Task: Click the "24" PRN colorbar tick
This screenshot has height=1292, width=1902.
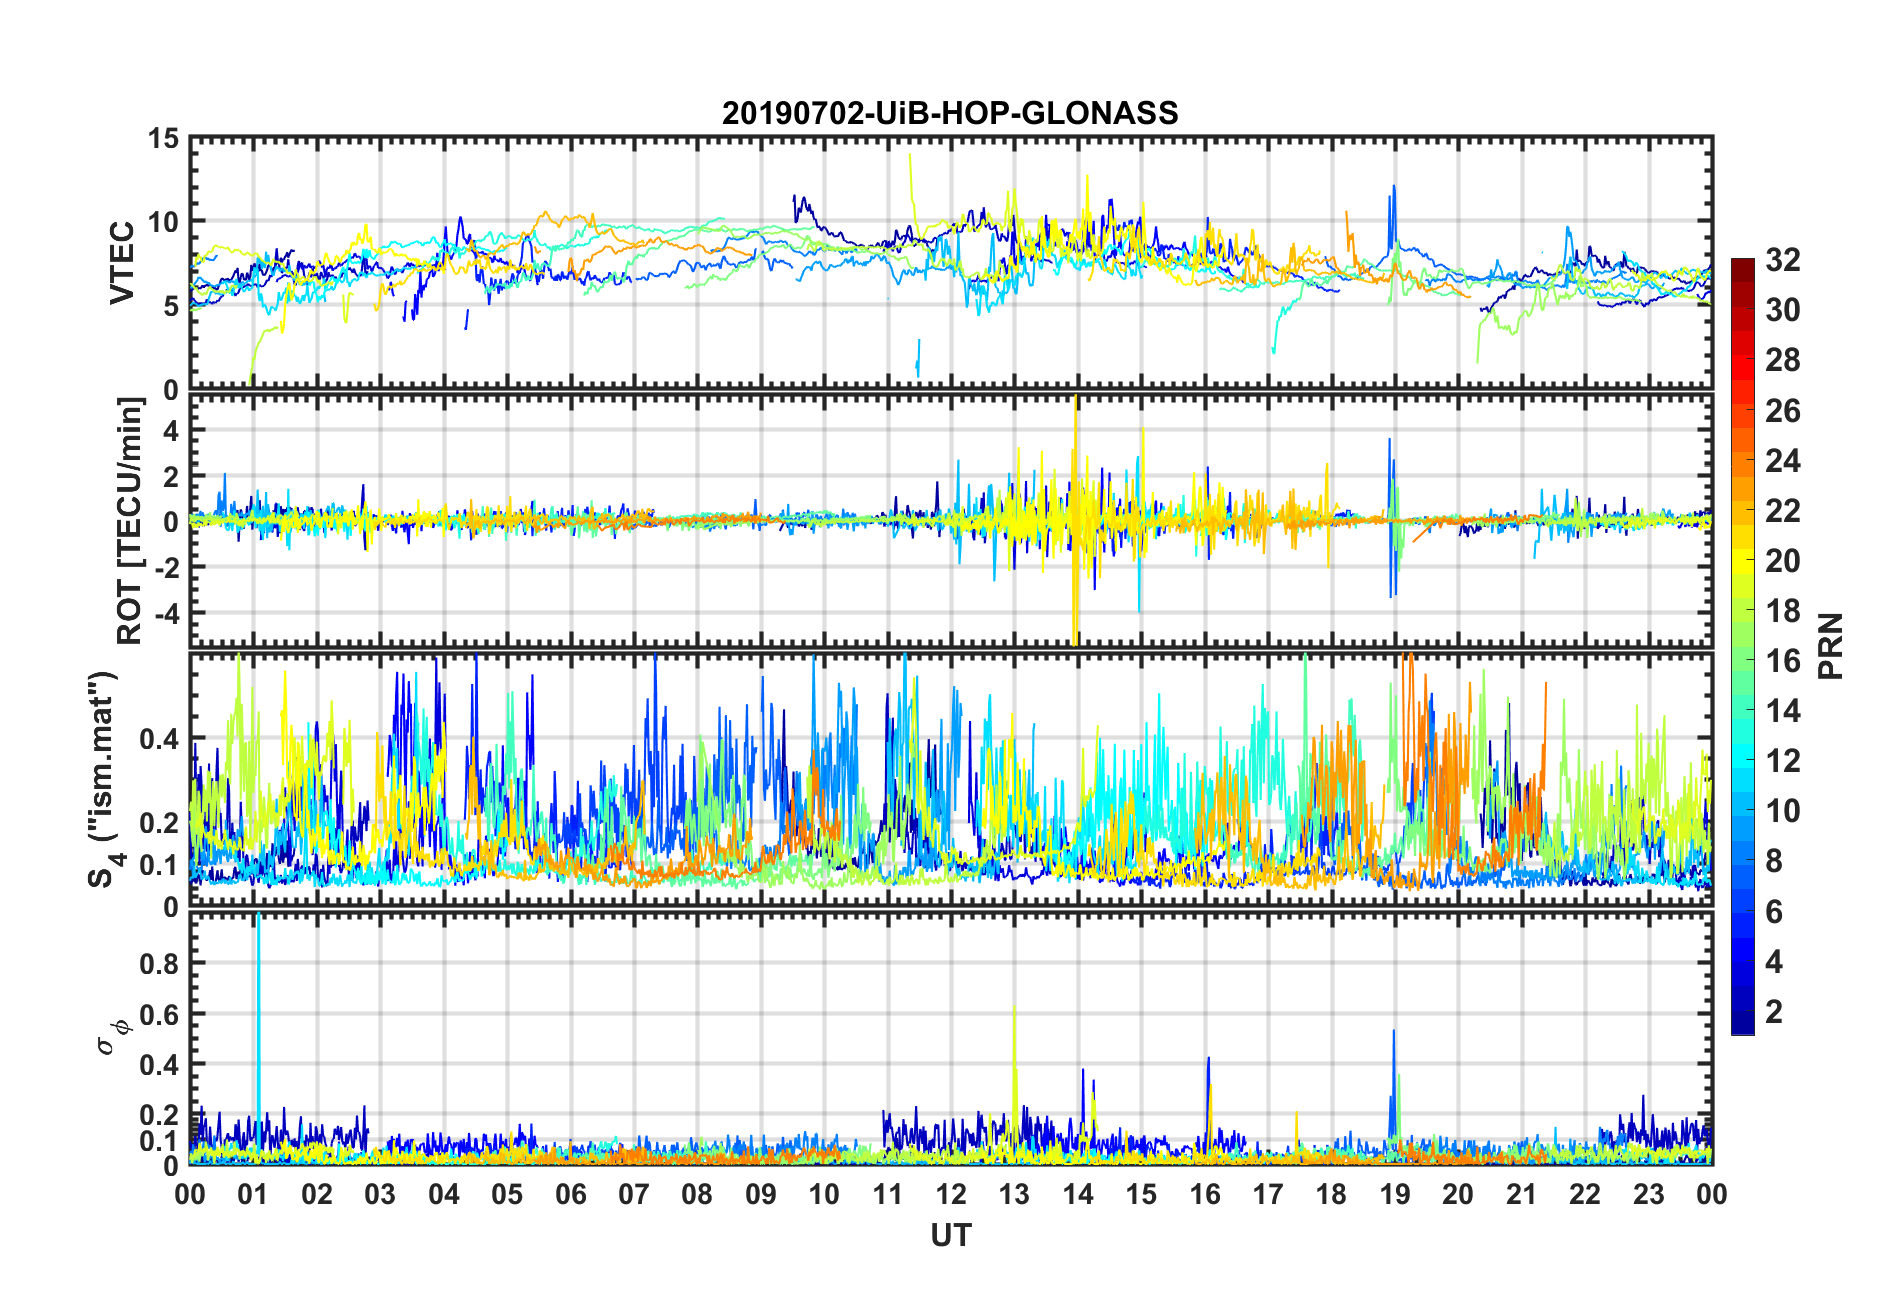Action: 1783,460
